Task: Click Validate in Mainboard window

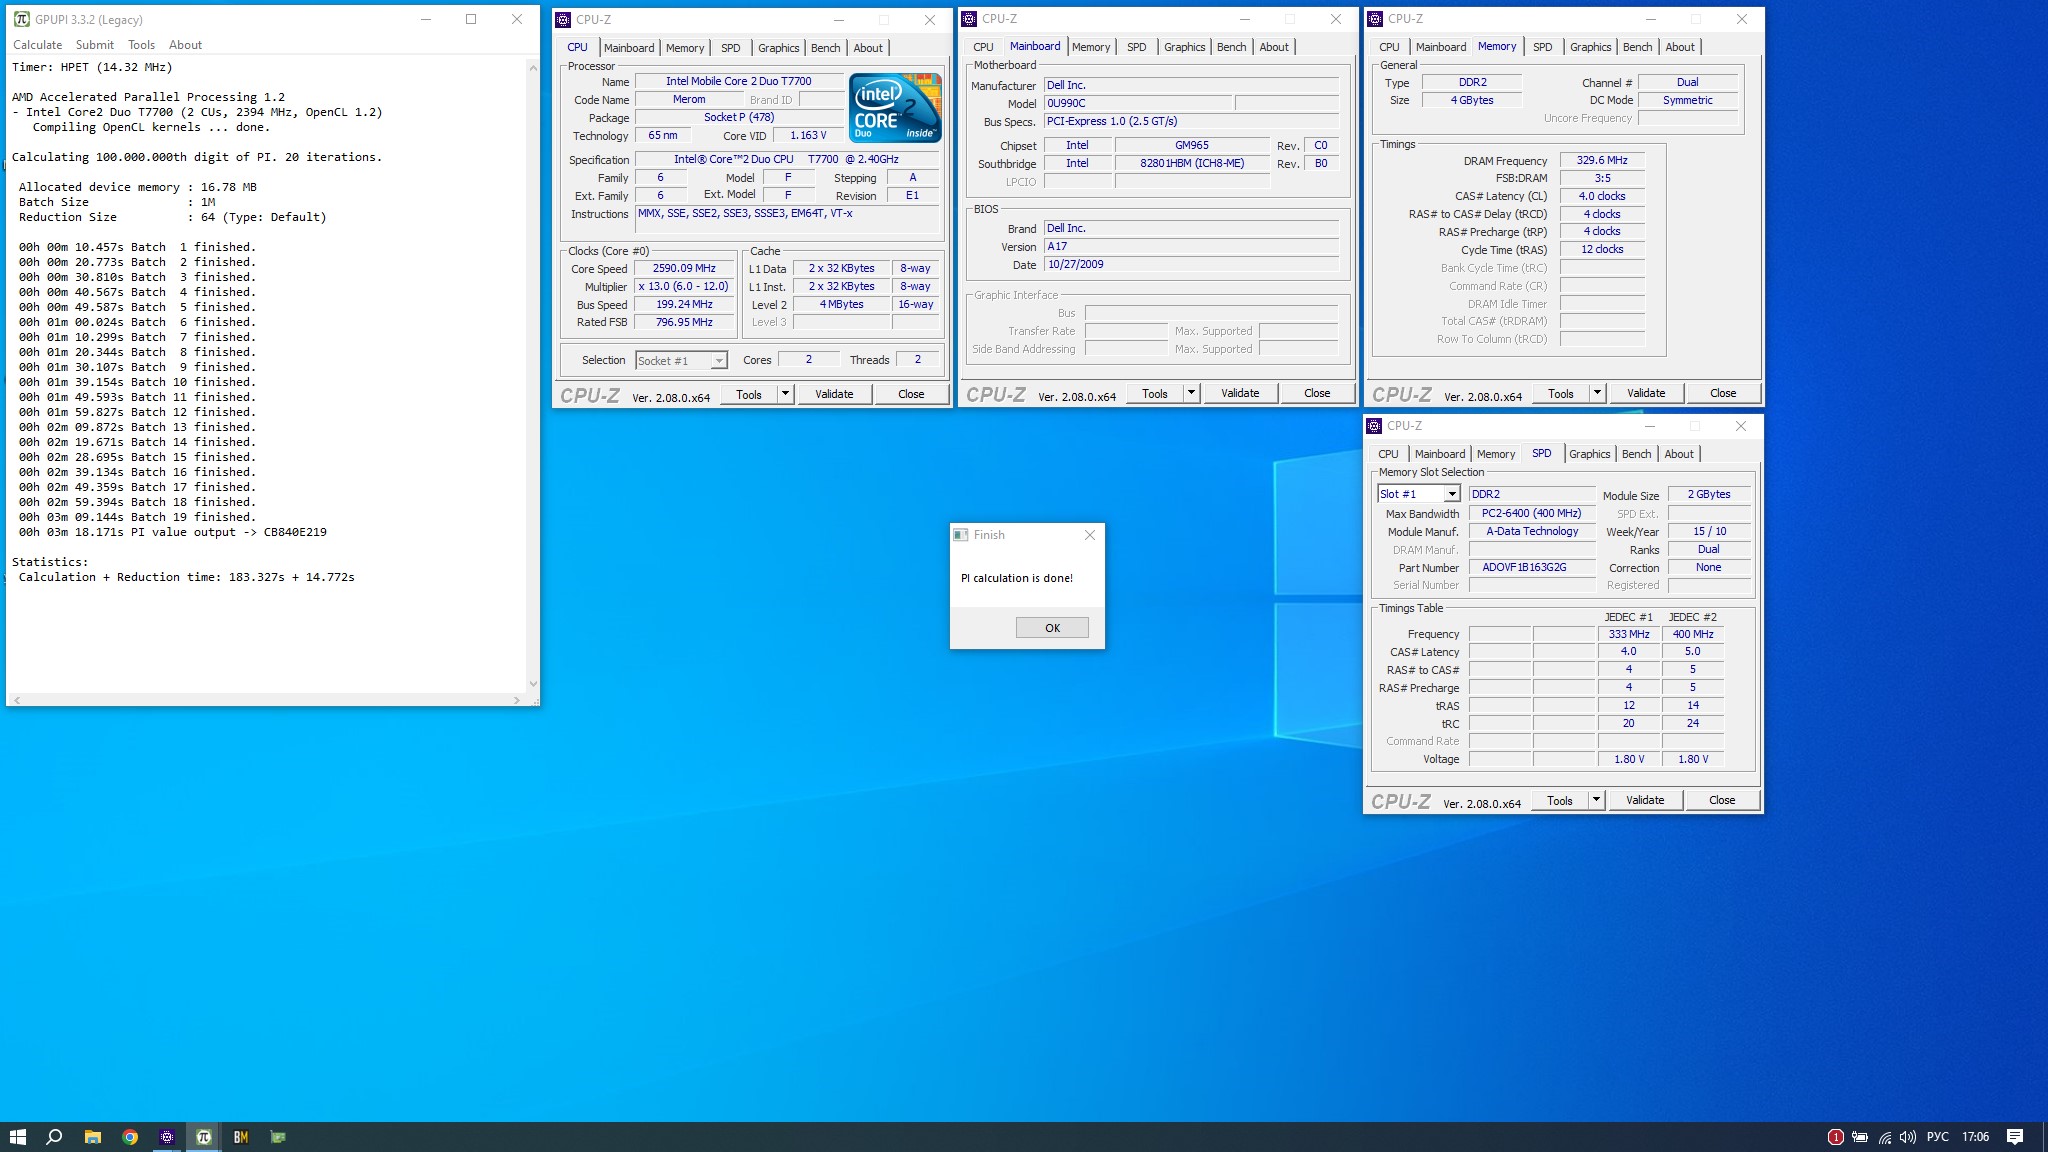Action: [1240, 394]
